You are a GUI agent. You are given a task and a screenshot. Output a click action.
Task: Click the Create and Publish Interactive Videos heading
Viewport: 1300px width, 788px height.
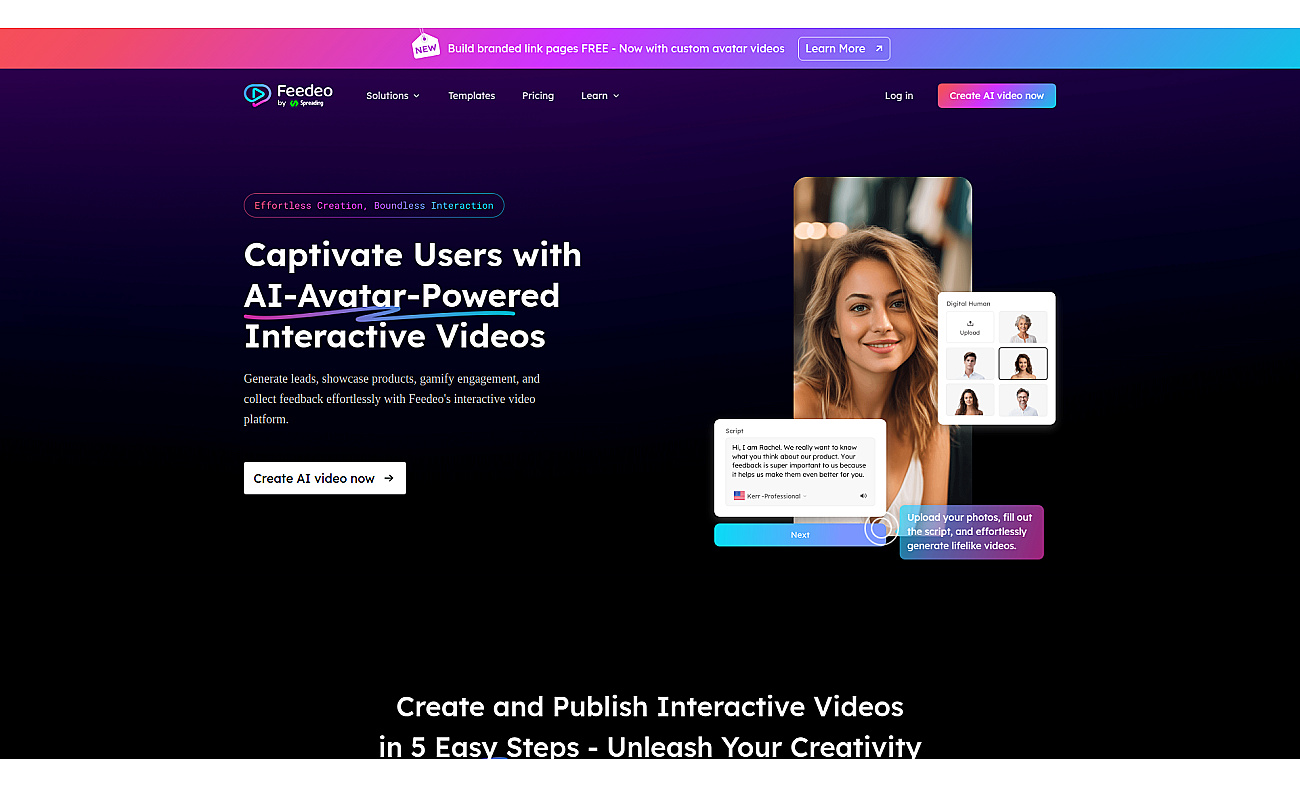(x=650, y=707)
